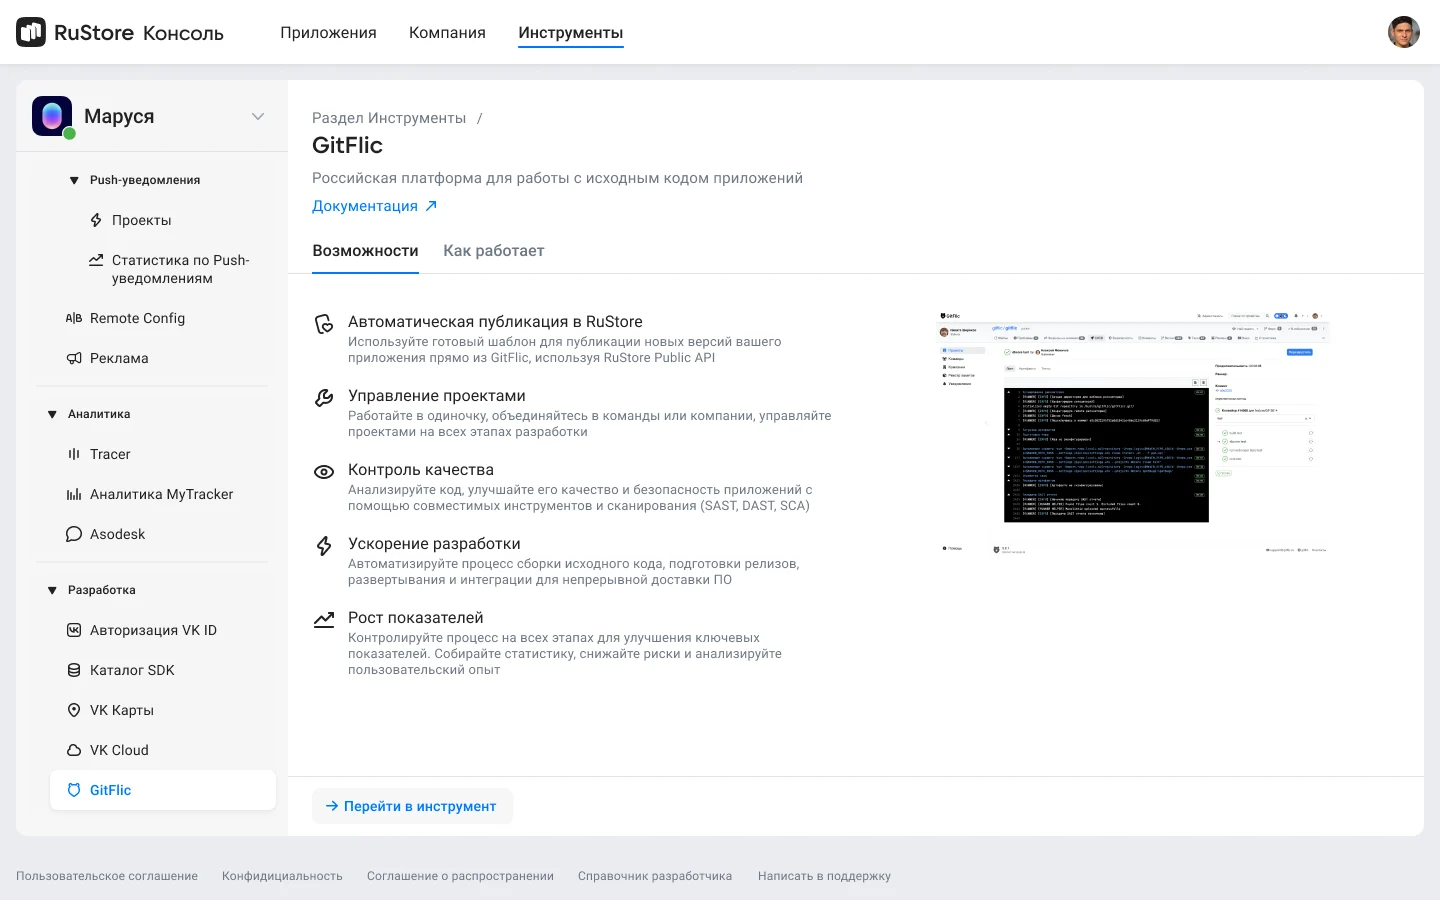Click Написать в поддержку link
The image size is (1440, 900).
(824, 876)
